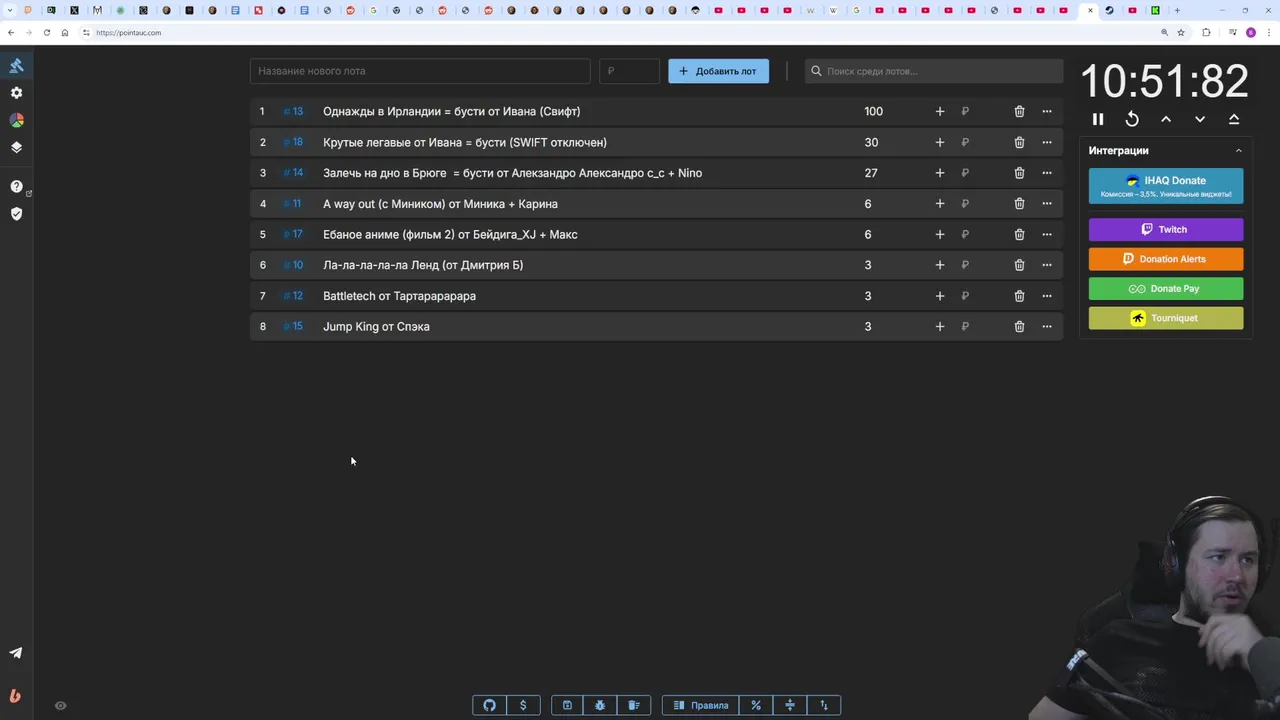Connect Donate Pay integration
Image resolution: width=1280 pixels, height=720 pixels.
(1166, 288)
